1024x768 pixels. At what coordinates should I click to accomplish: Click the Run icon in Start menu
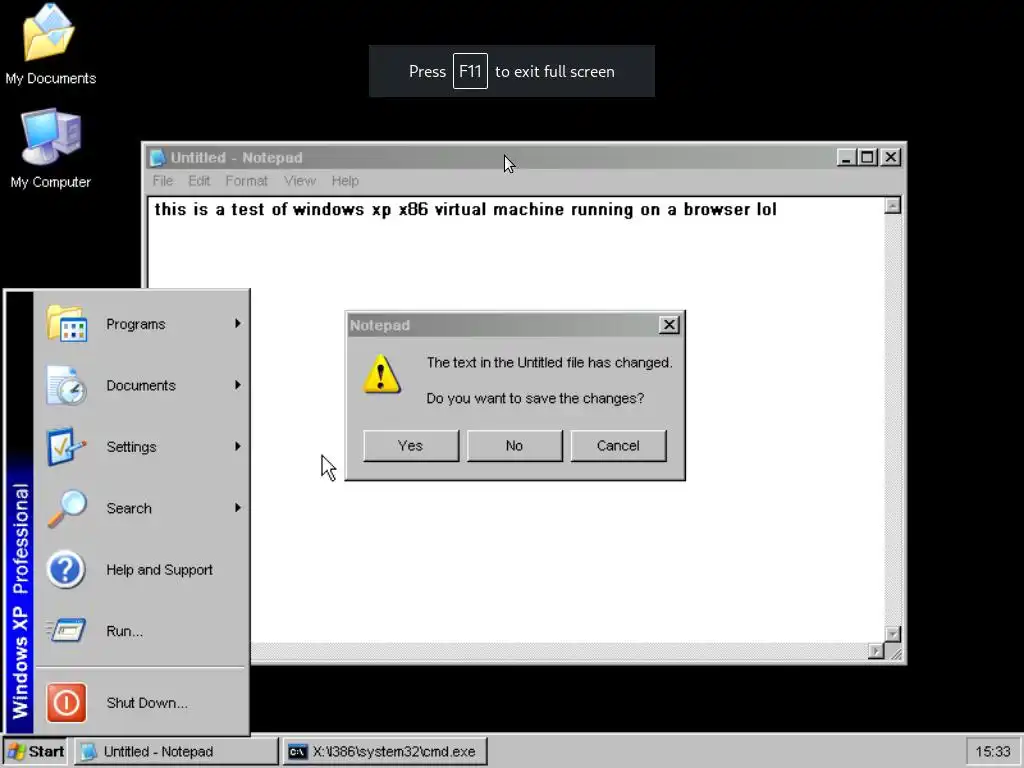click(67, 631)
